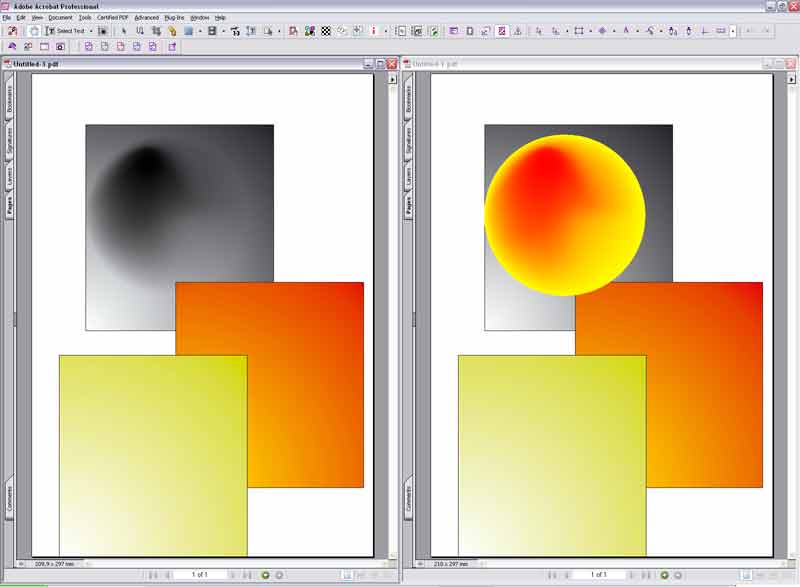The image size is (800, 587).
Task: Open dropdown next to the blue square icon
Action: [200, 31]
